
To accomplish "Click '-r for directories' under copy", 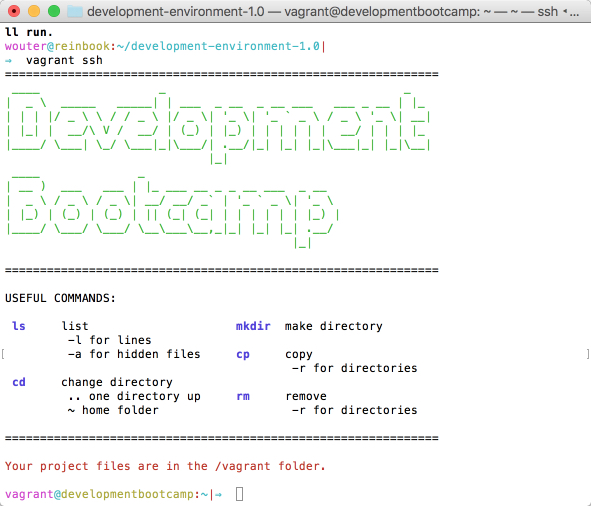I will tap(354, 368).
